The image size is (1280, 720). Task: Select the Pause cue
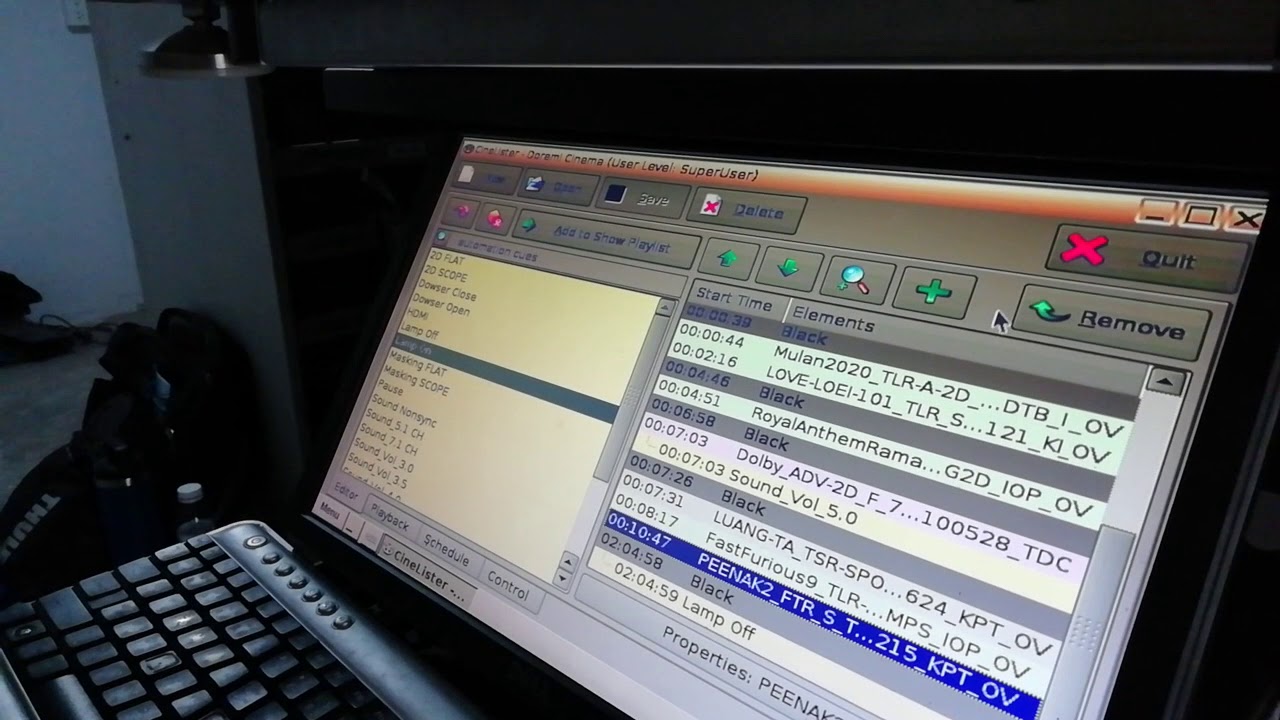391,387
